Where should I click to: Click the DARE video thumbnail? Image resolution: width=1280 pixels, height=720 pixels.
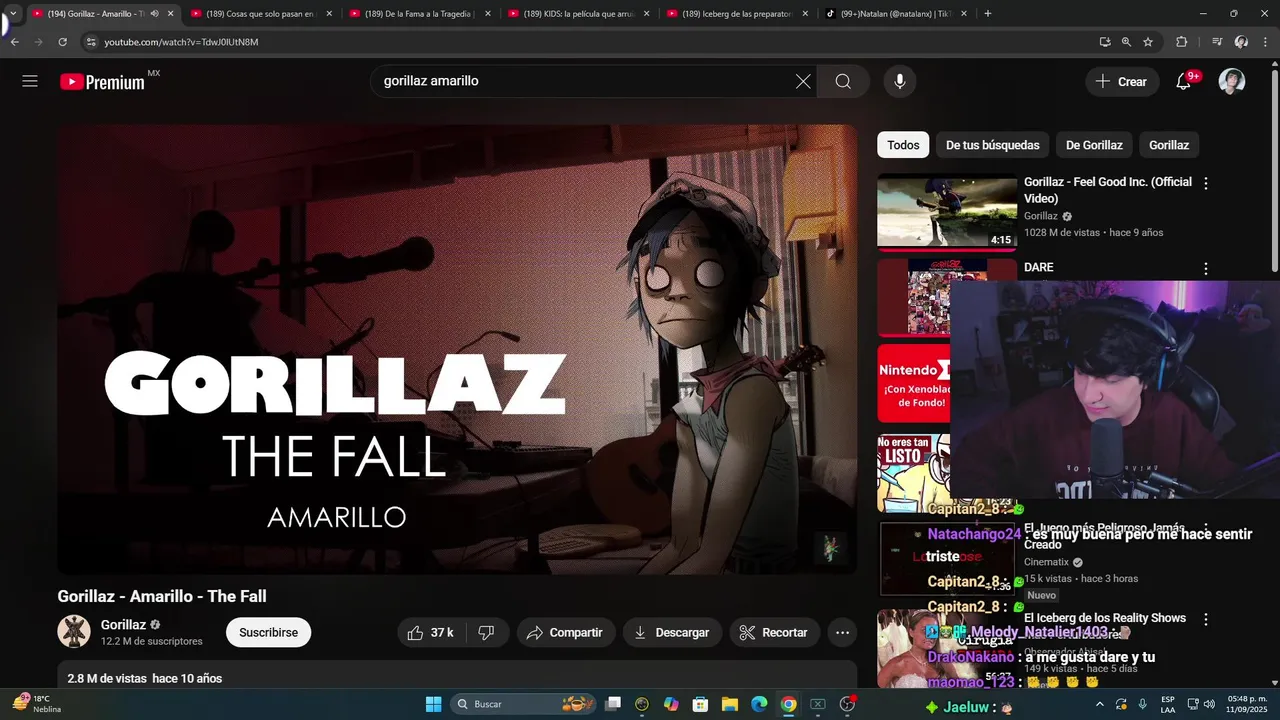coord(946,298)
